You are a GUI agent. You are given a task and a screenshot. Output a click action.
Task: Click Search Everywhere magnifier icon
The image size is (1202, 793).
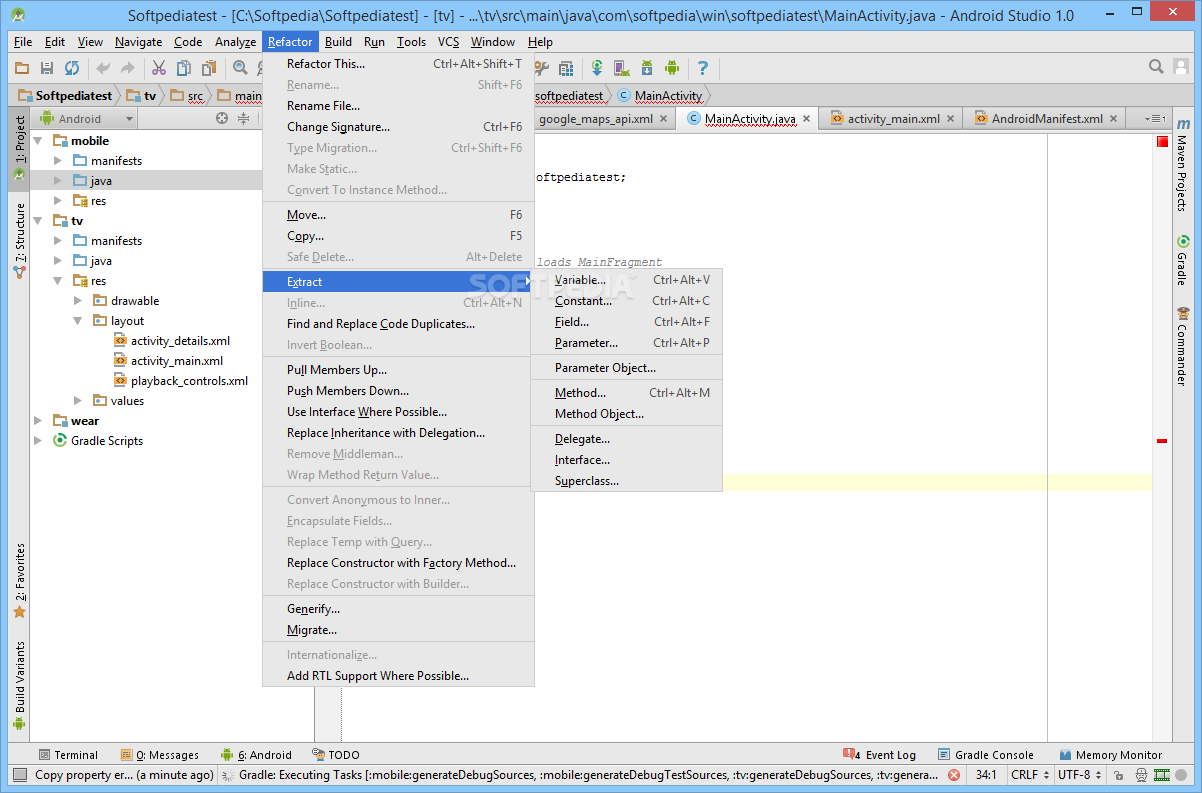pos(1156,67)
